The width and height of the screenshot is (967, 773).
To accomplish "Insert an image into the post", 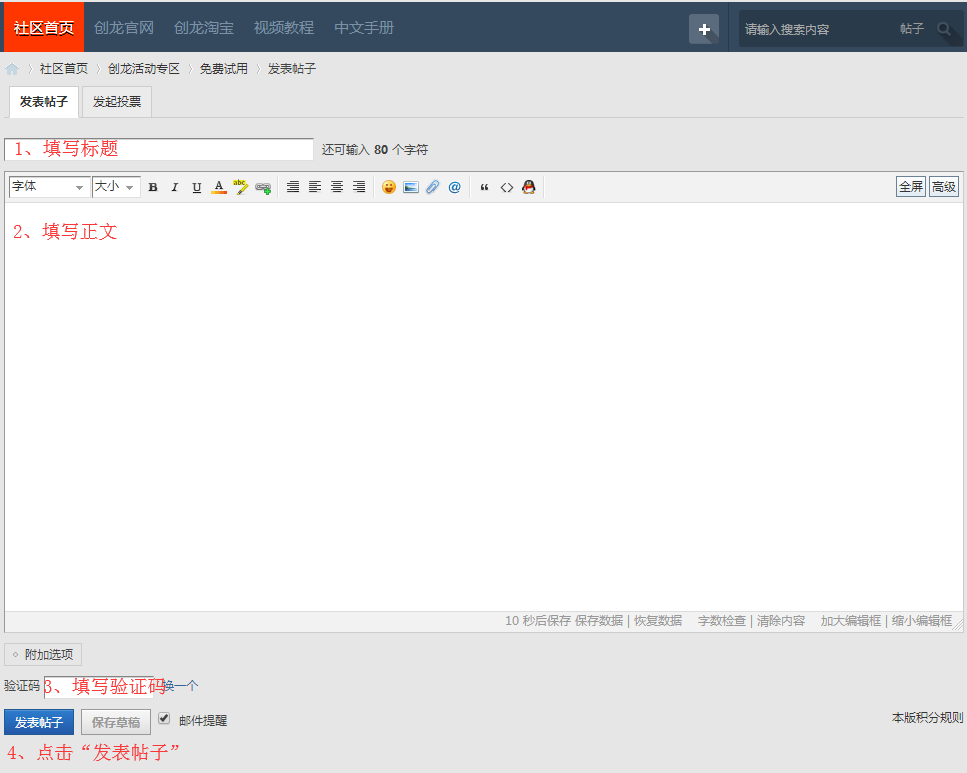I will point(411,187).
